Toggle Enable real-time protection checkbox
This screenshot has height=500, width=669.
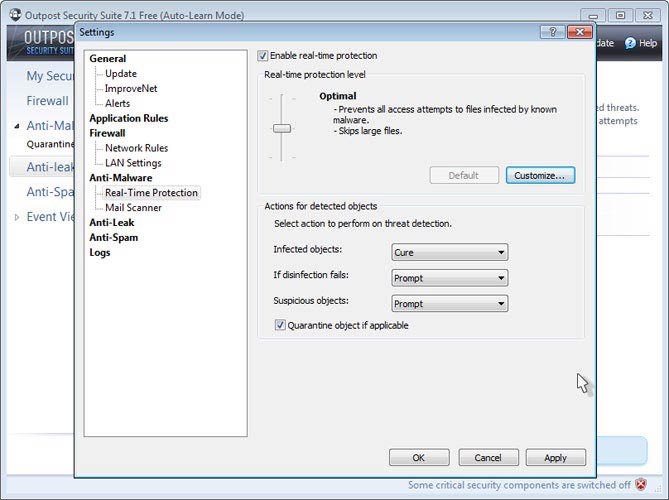[x=264, y=56]
